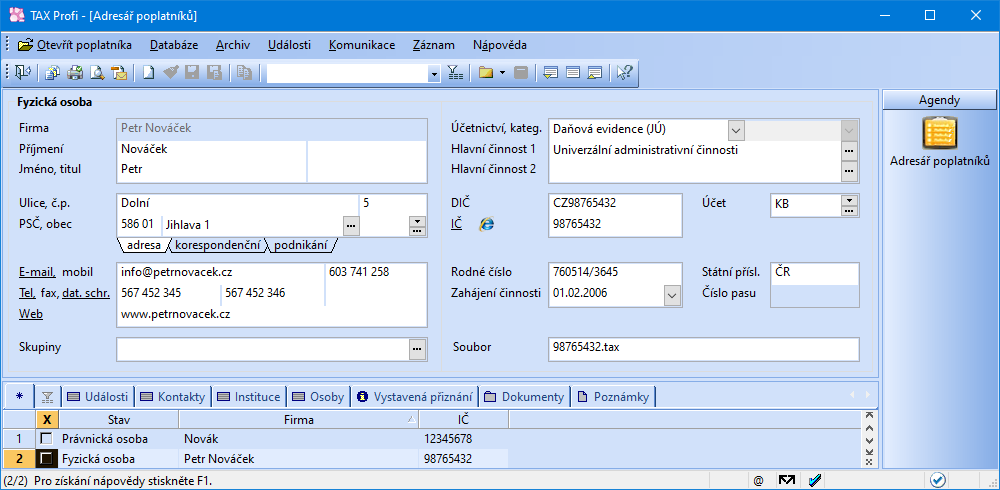Click the greyed-out checkmark toolbar icon
The image size is (1000, 490).
[170, 73]
